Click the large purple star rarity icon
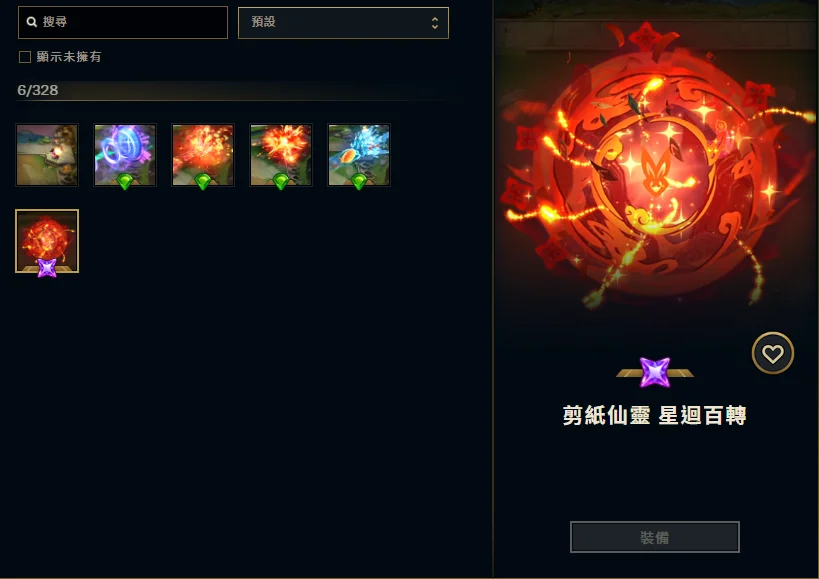Viewport: 819px width, 579px height. coord(655,372)
